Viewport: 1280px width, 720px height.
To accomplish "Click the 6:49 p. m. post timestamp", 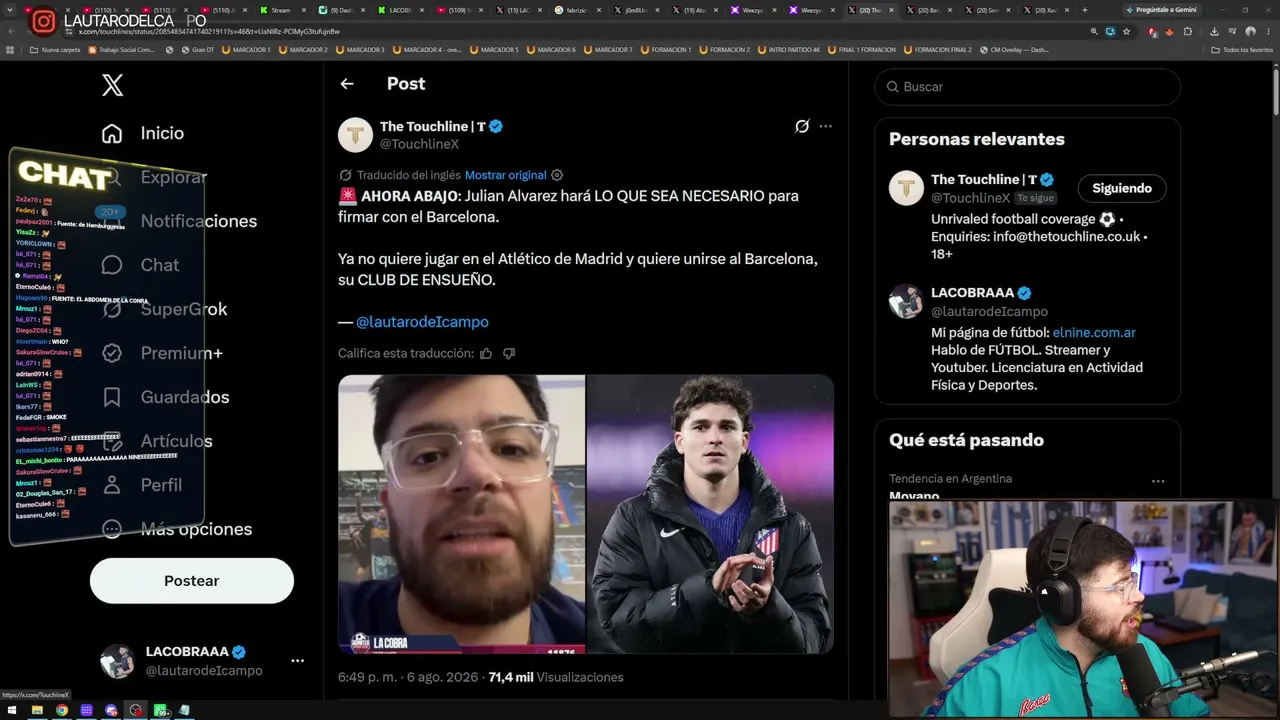I will click(407, 677).
